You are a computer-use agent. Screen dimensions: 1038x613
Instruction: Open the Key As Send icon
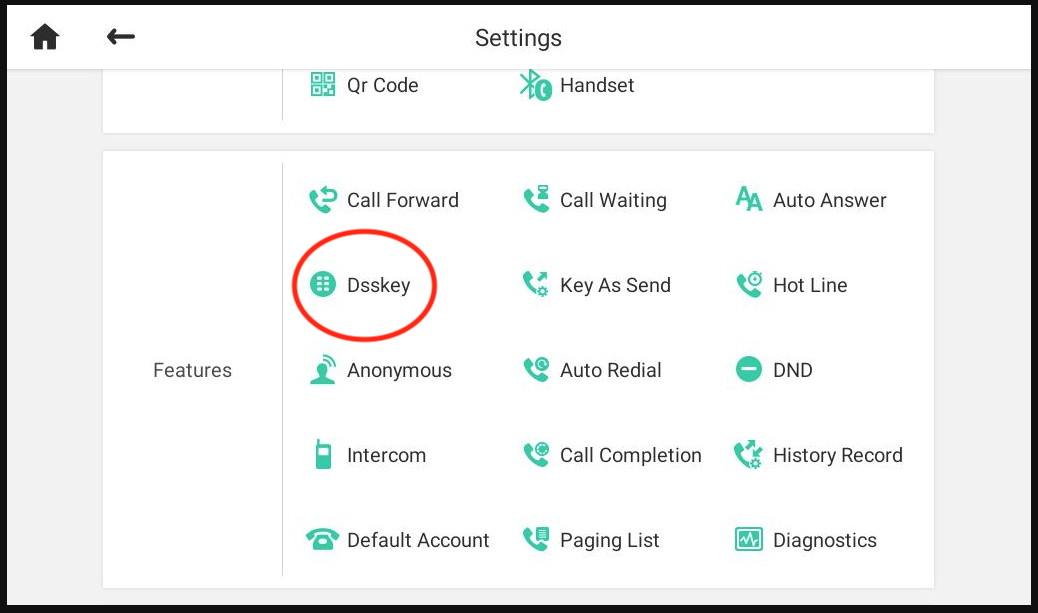[536, 285]
